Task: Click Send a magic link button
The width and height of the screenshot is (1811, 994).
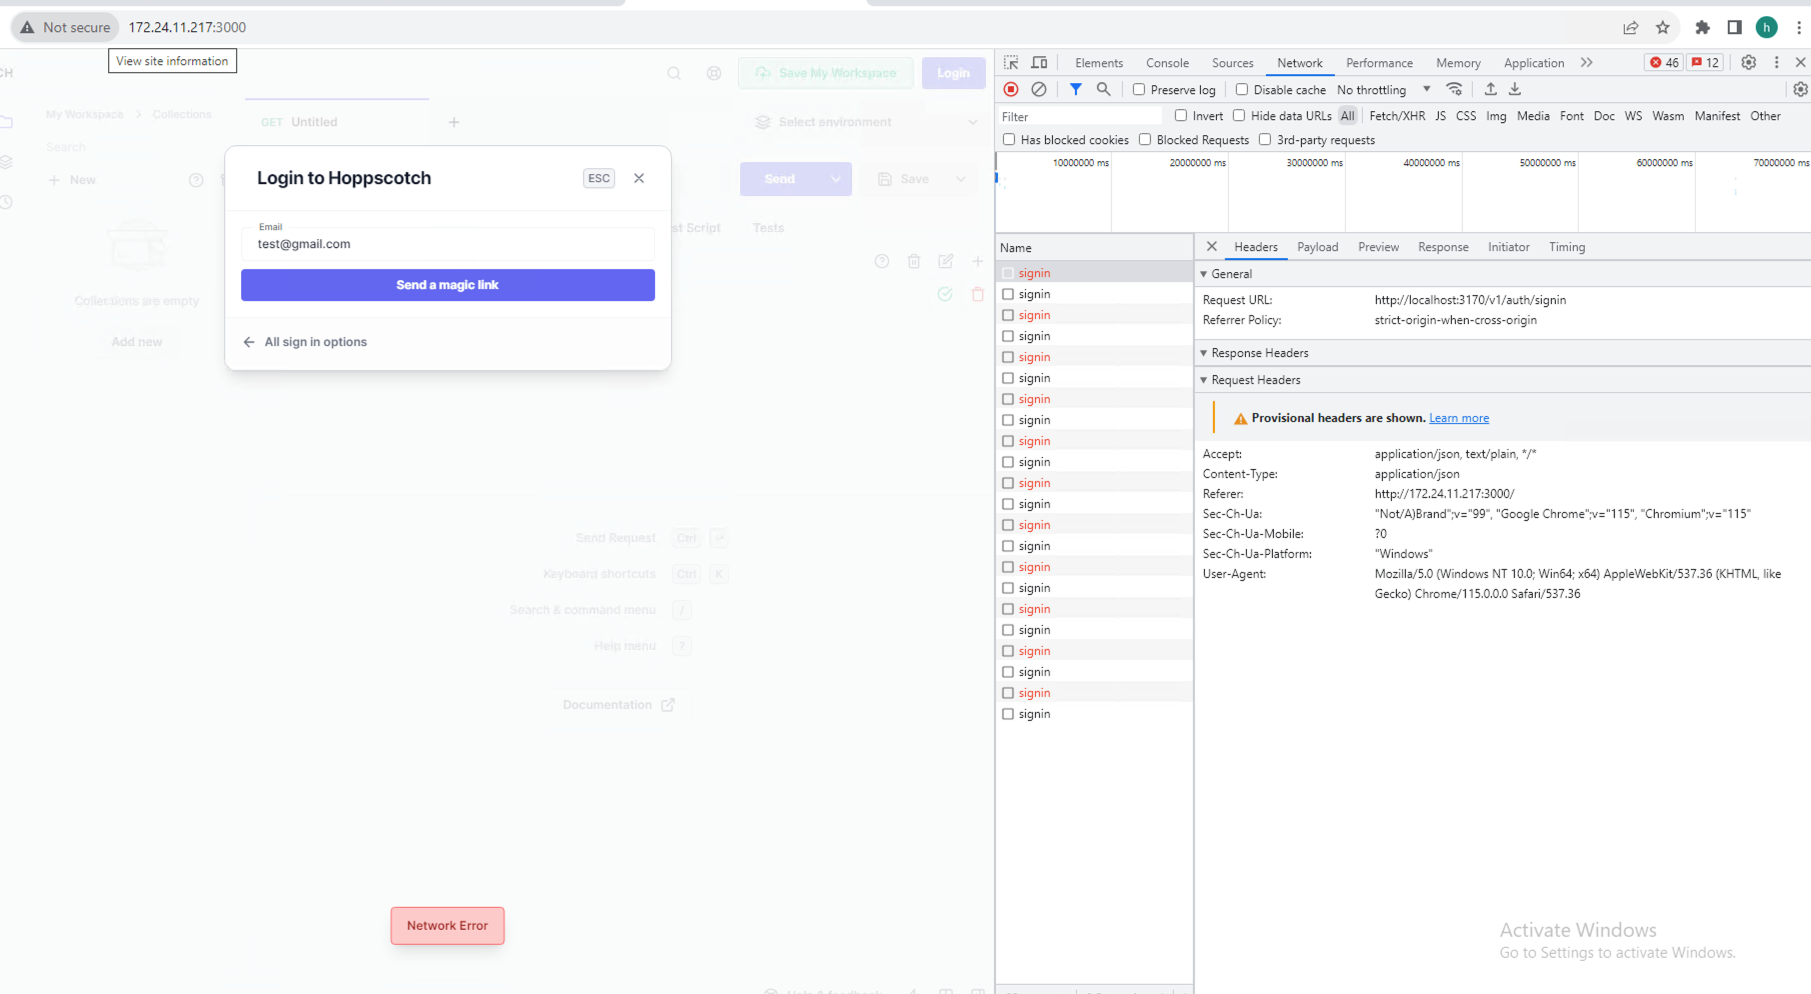Action: (x=447, y=284)
